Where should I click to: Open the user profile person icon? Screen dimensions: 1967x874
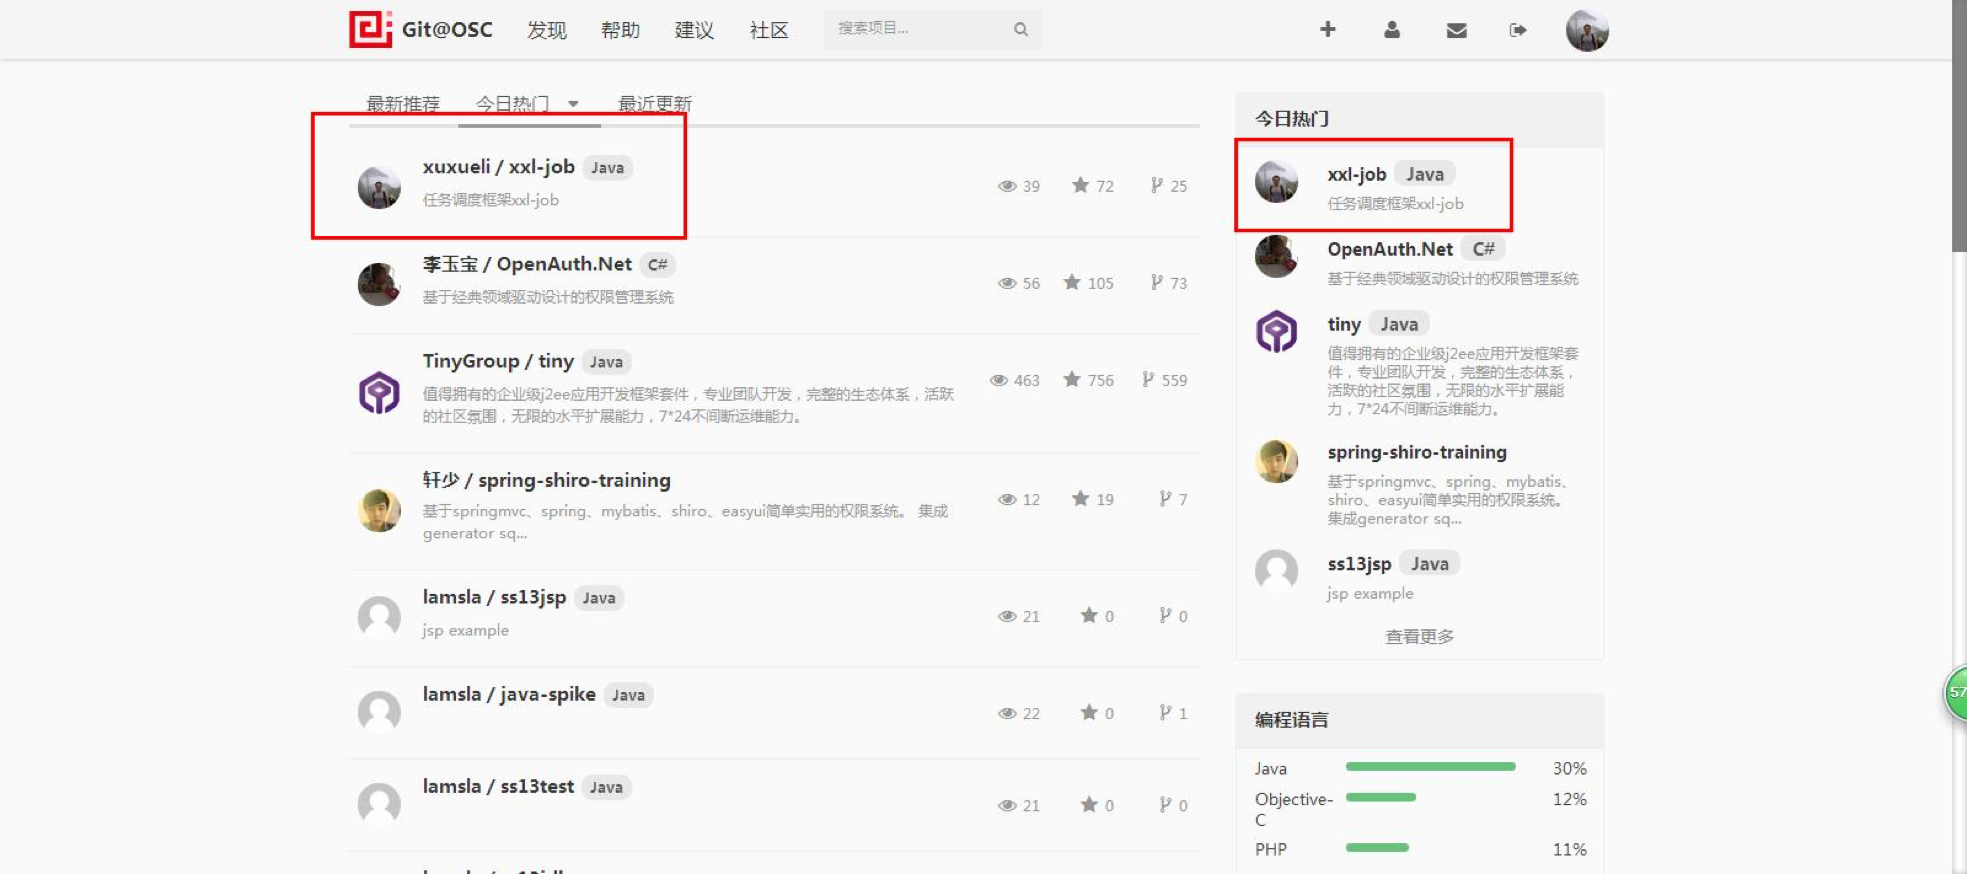(x=1391, y=30)
